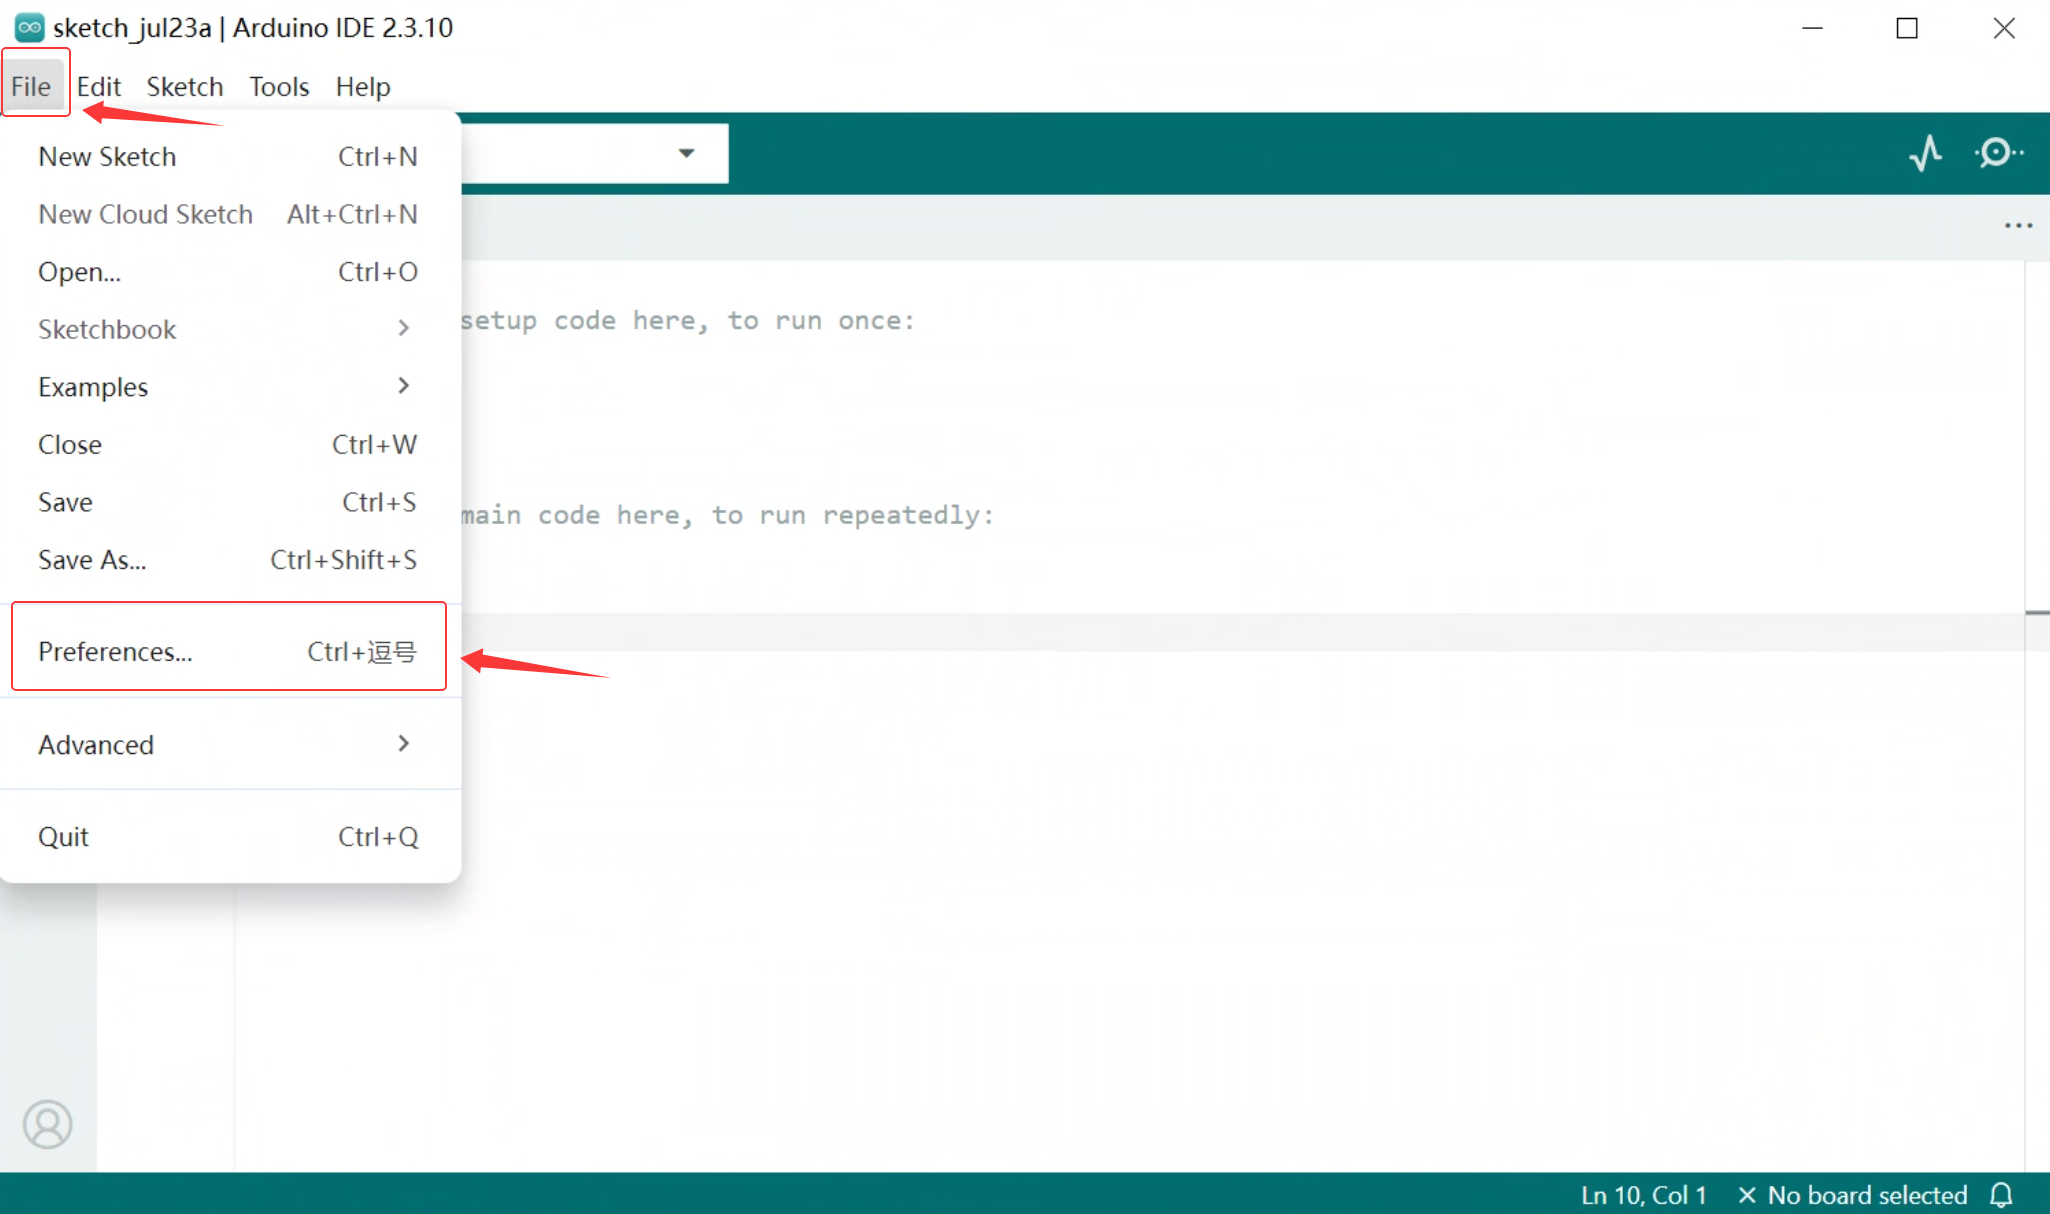Select Save menu entry
This screenshot has width=2050, height=1214.
click(x=229, y=502)
